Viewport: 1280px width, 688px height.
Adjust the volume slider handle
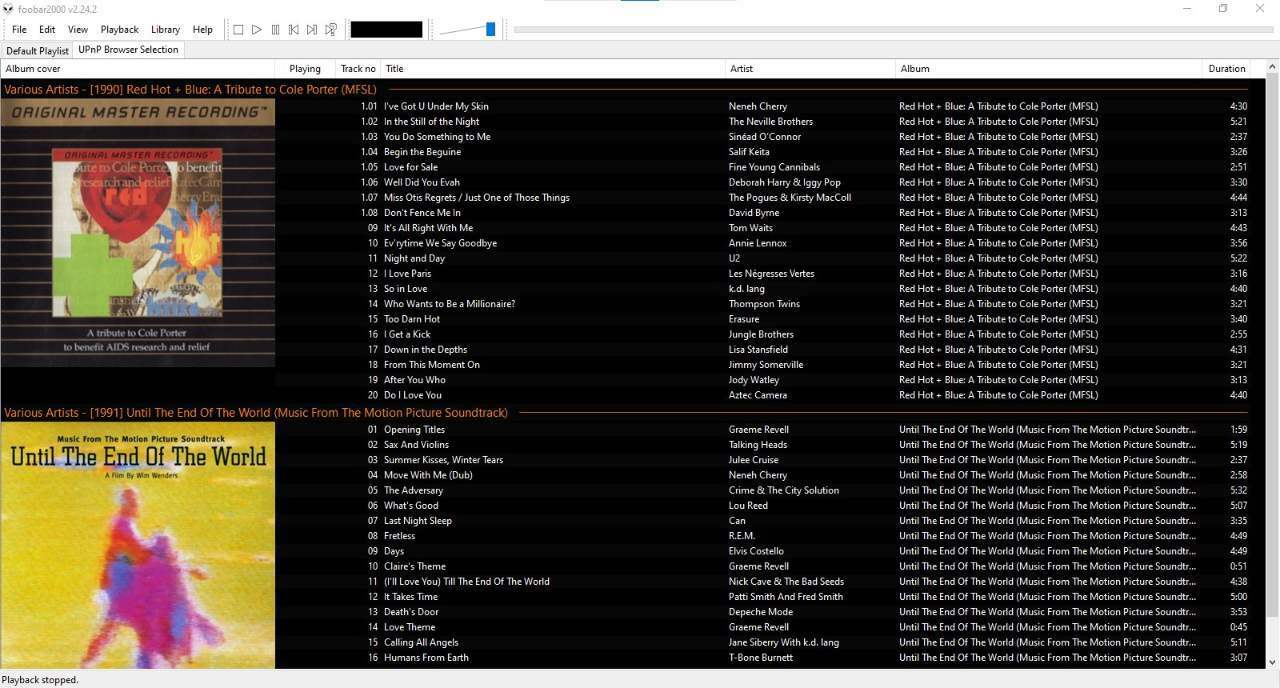[490, 30]
